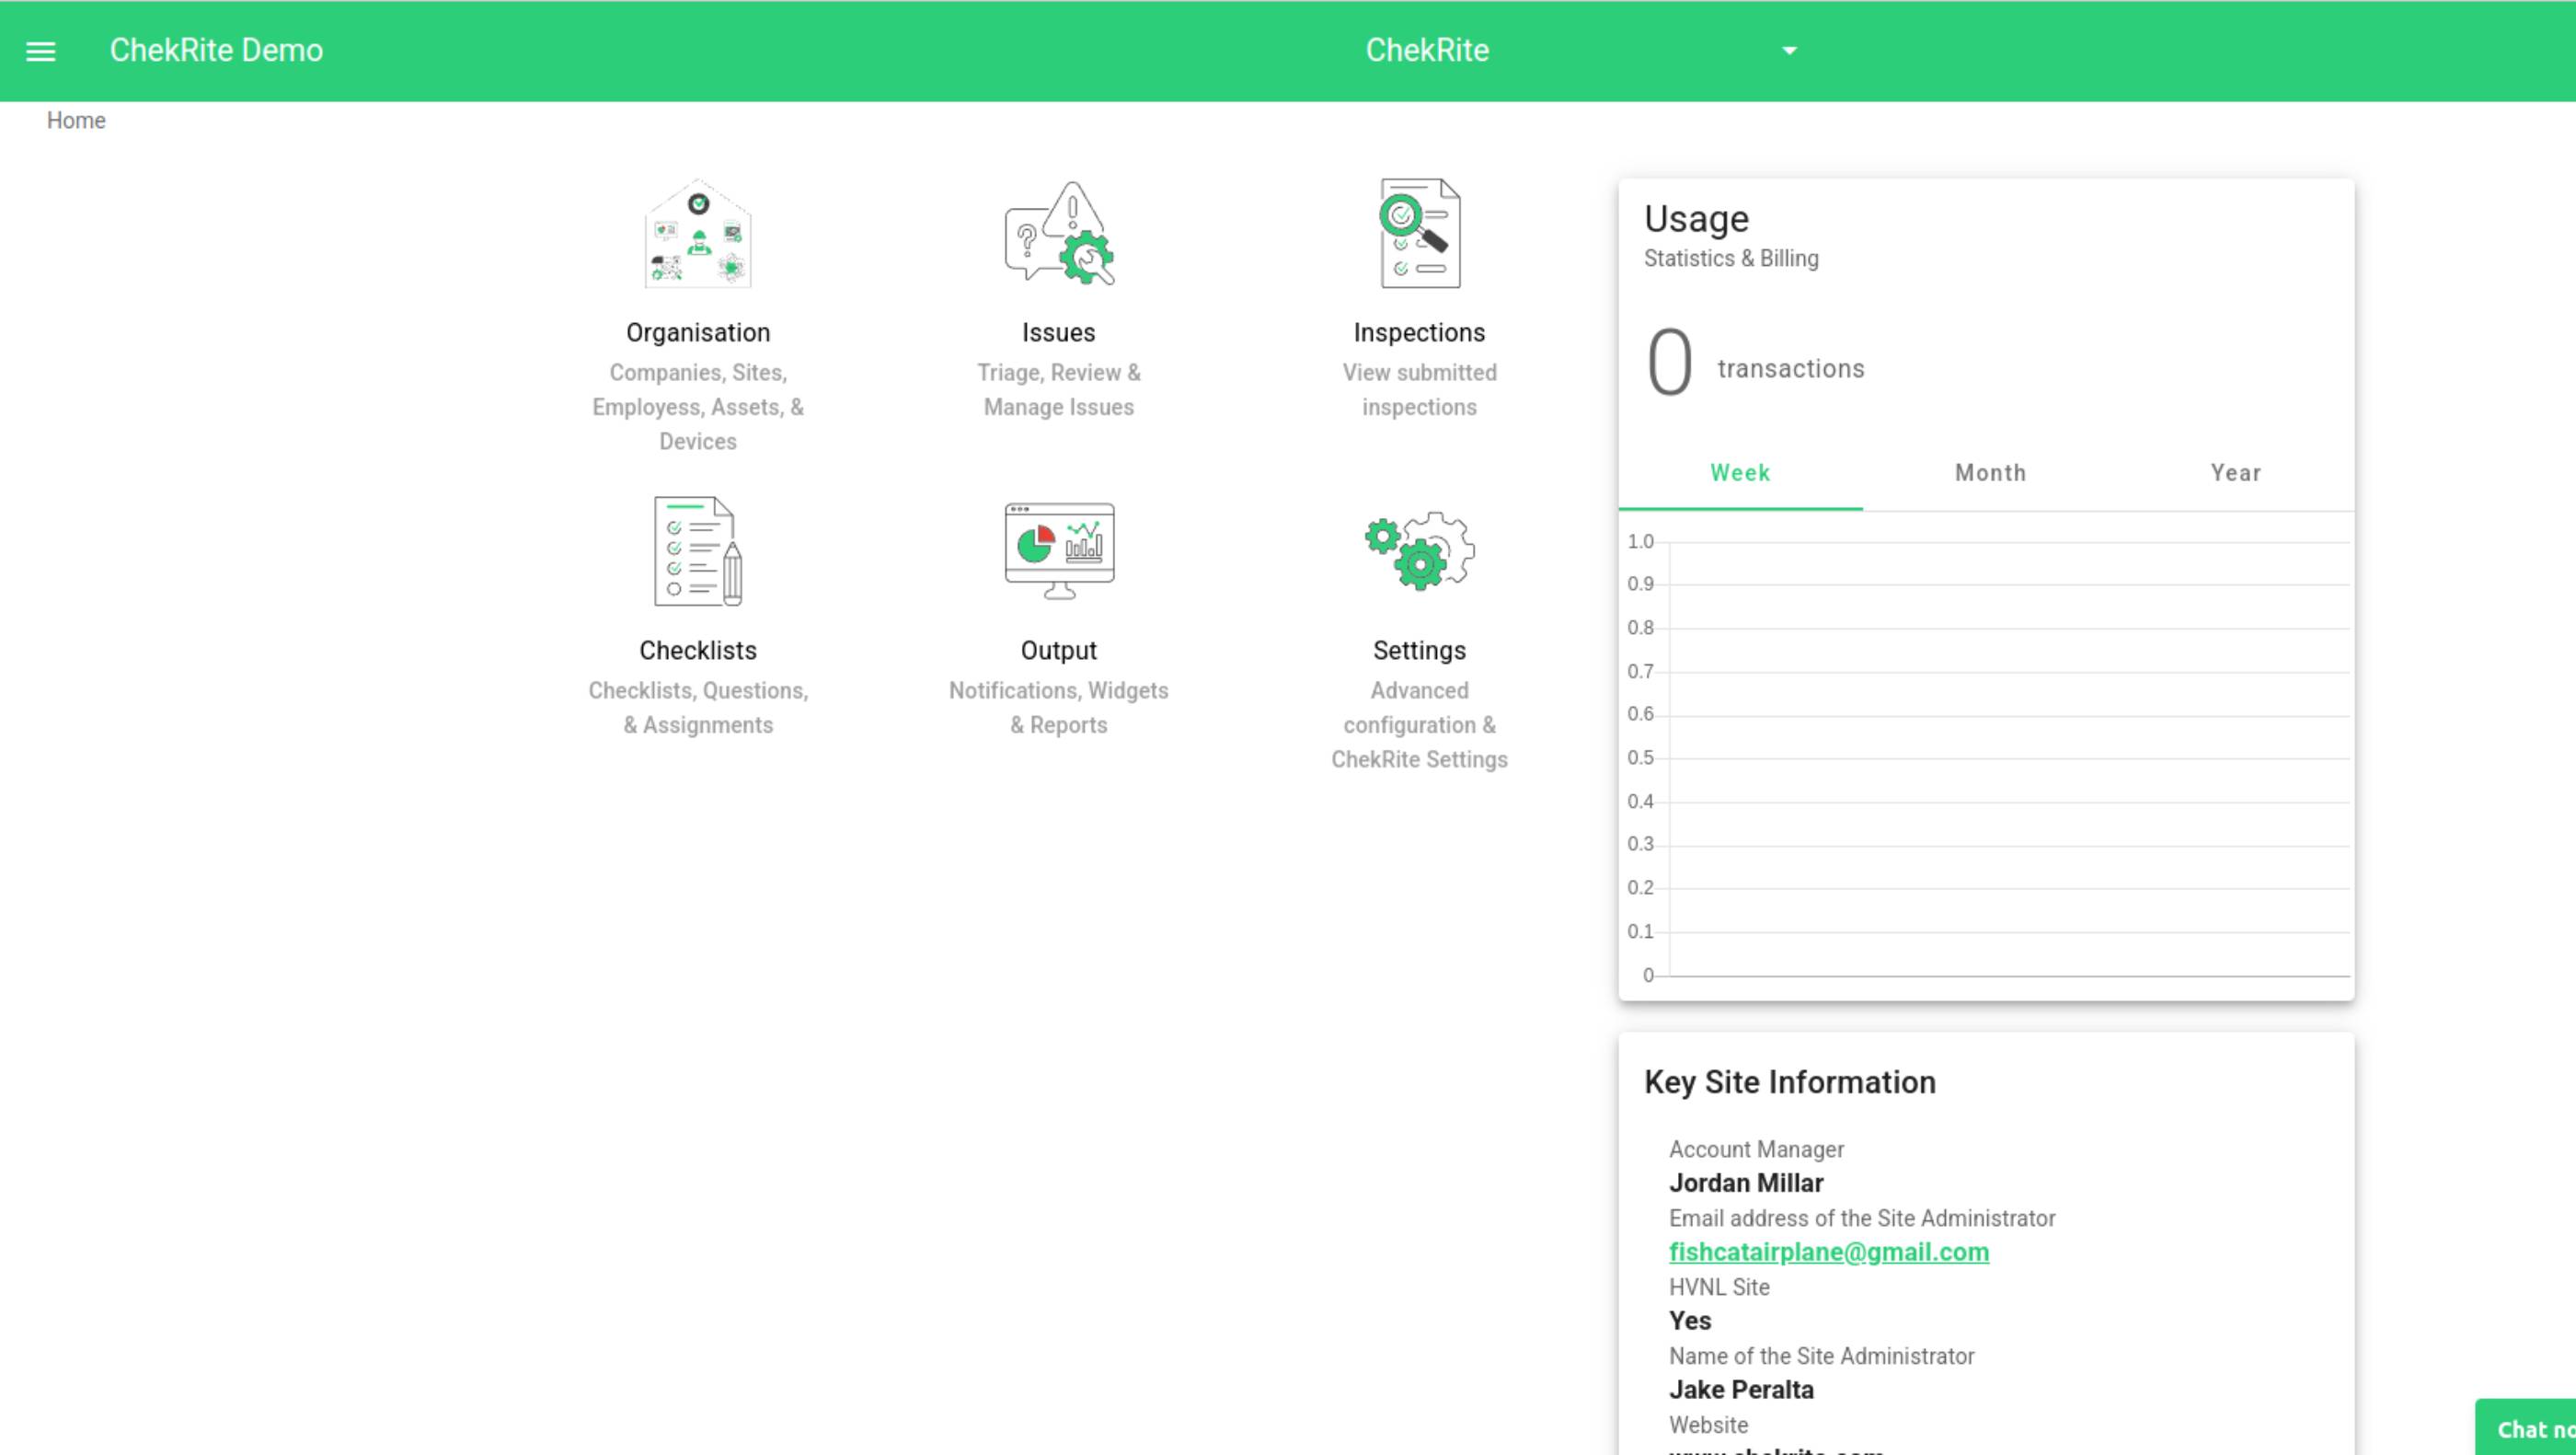Switch usage chart to Month tab
Screen dimensions: 2576x1455
(x=1990, y=473)
